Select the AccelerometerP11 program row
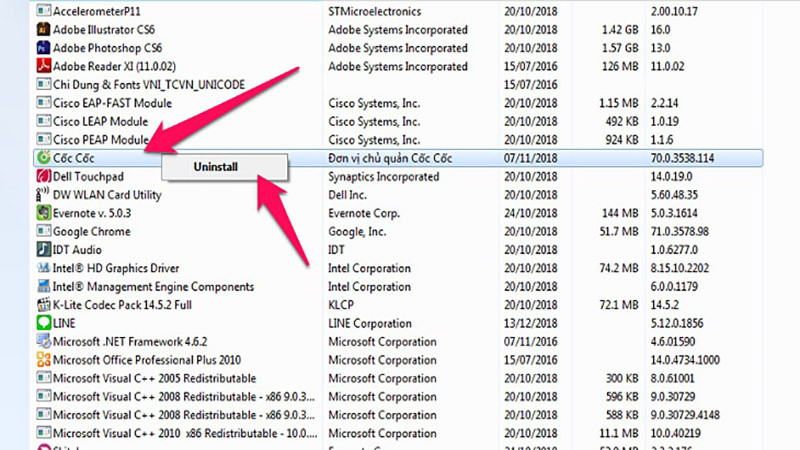The height and width of the screenshot is (450, 800). [398, 11]
